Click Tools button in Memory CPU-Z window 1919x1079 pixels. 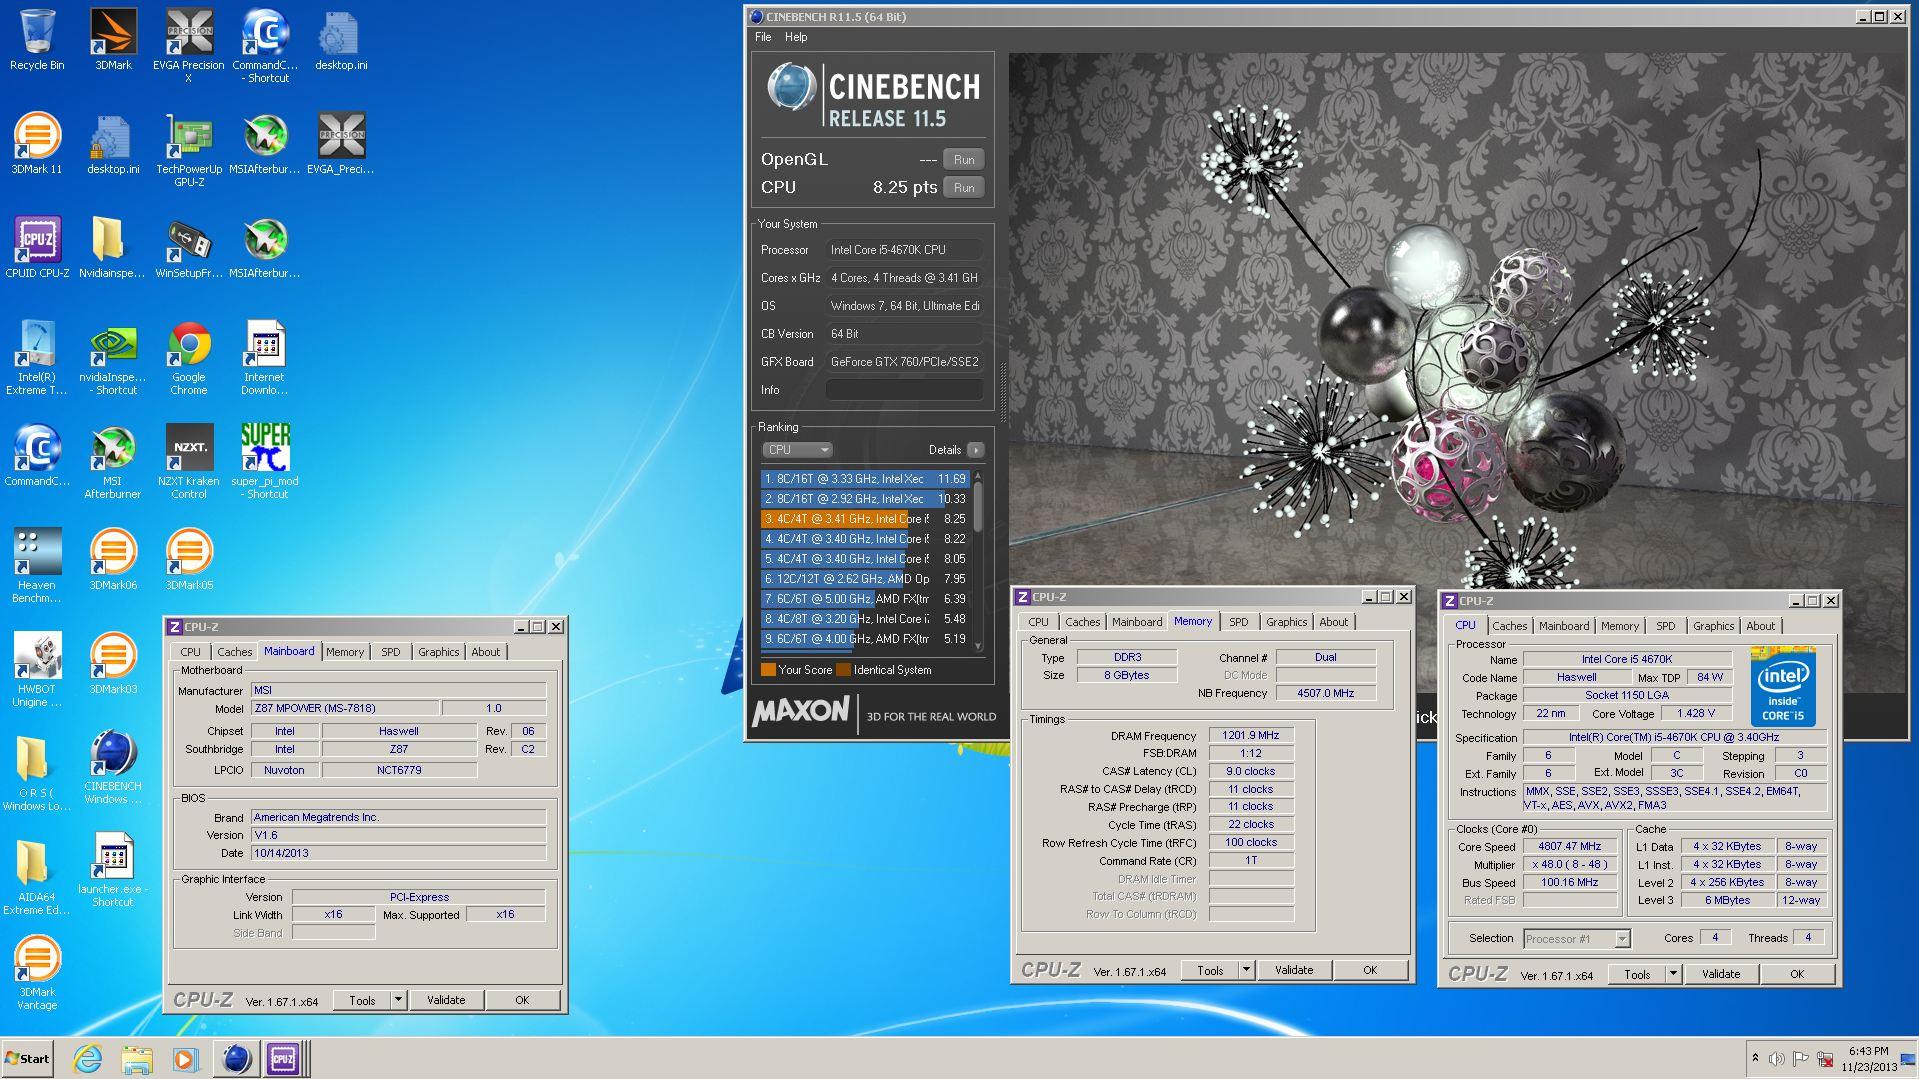(x=1210, y=970)
